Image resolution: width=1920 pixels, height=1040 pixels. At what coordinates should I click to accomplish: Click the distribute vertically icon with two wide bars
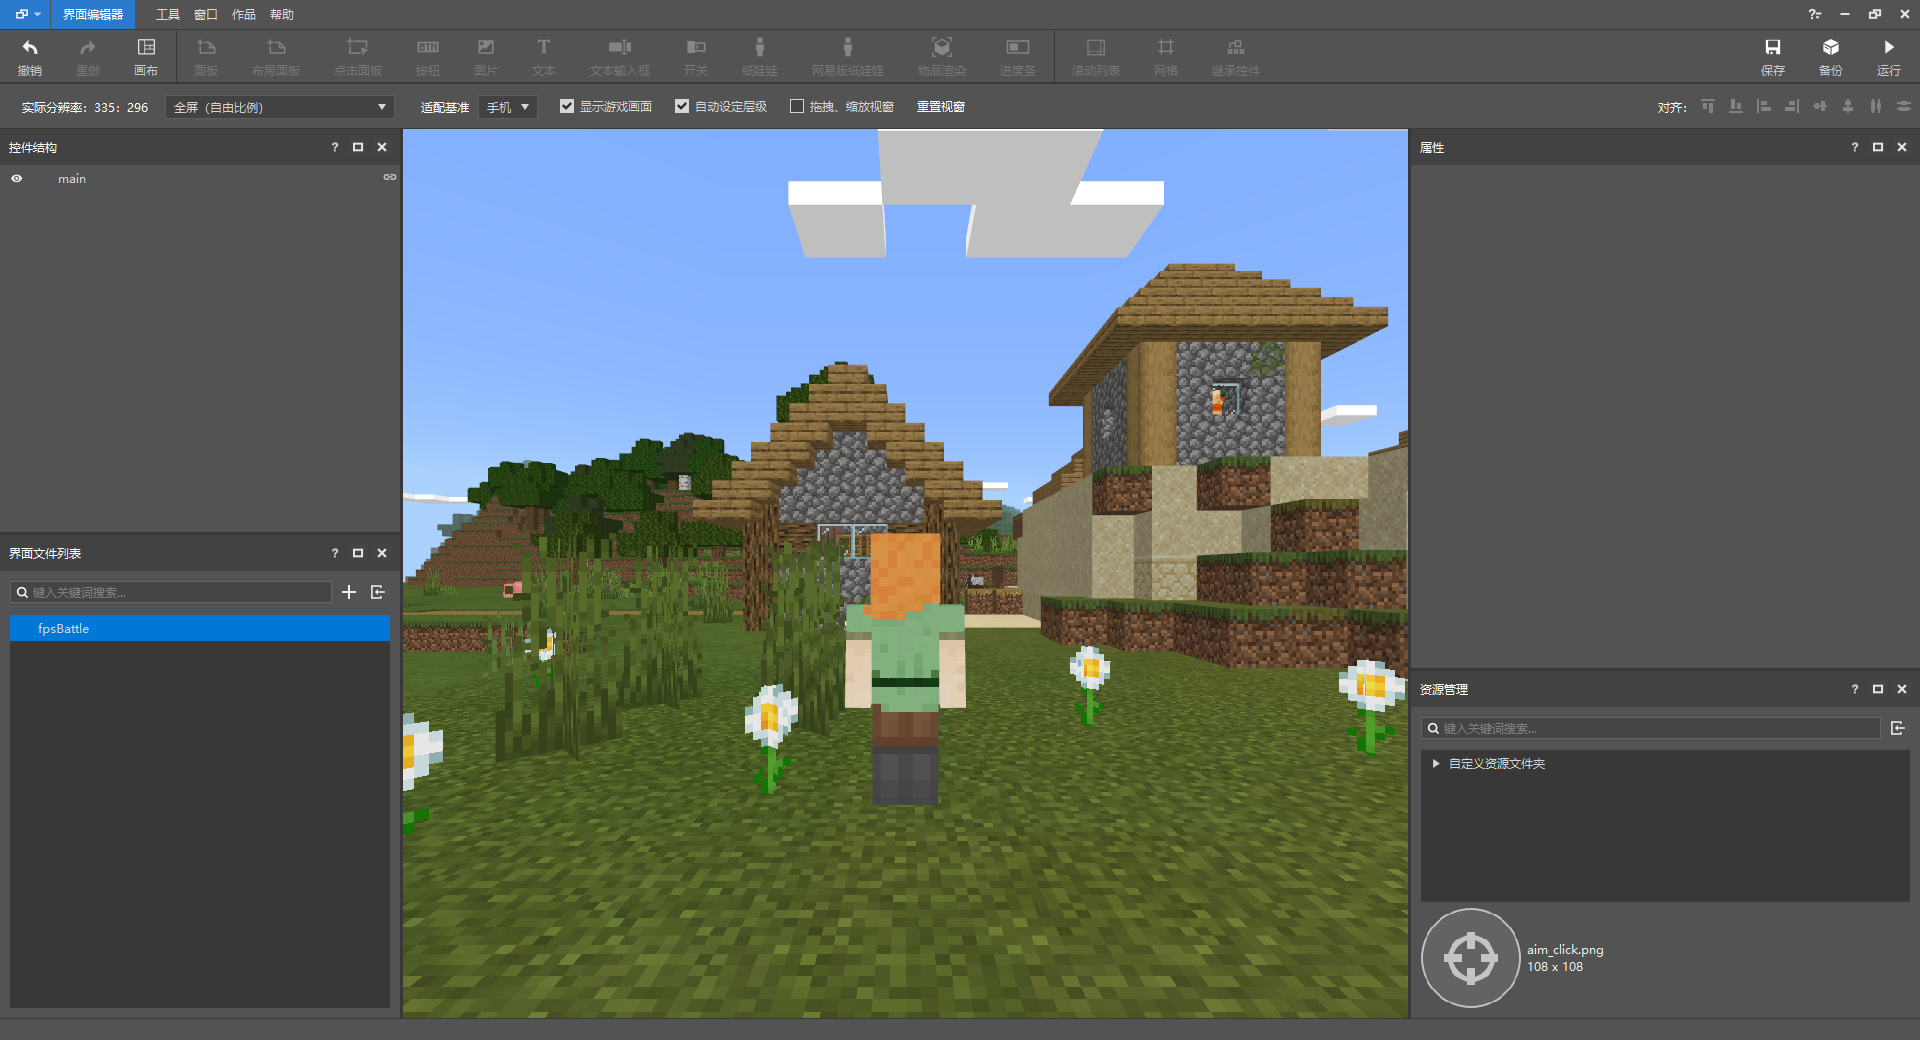1904,106
